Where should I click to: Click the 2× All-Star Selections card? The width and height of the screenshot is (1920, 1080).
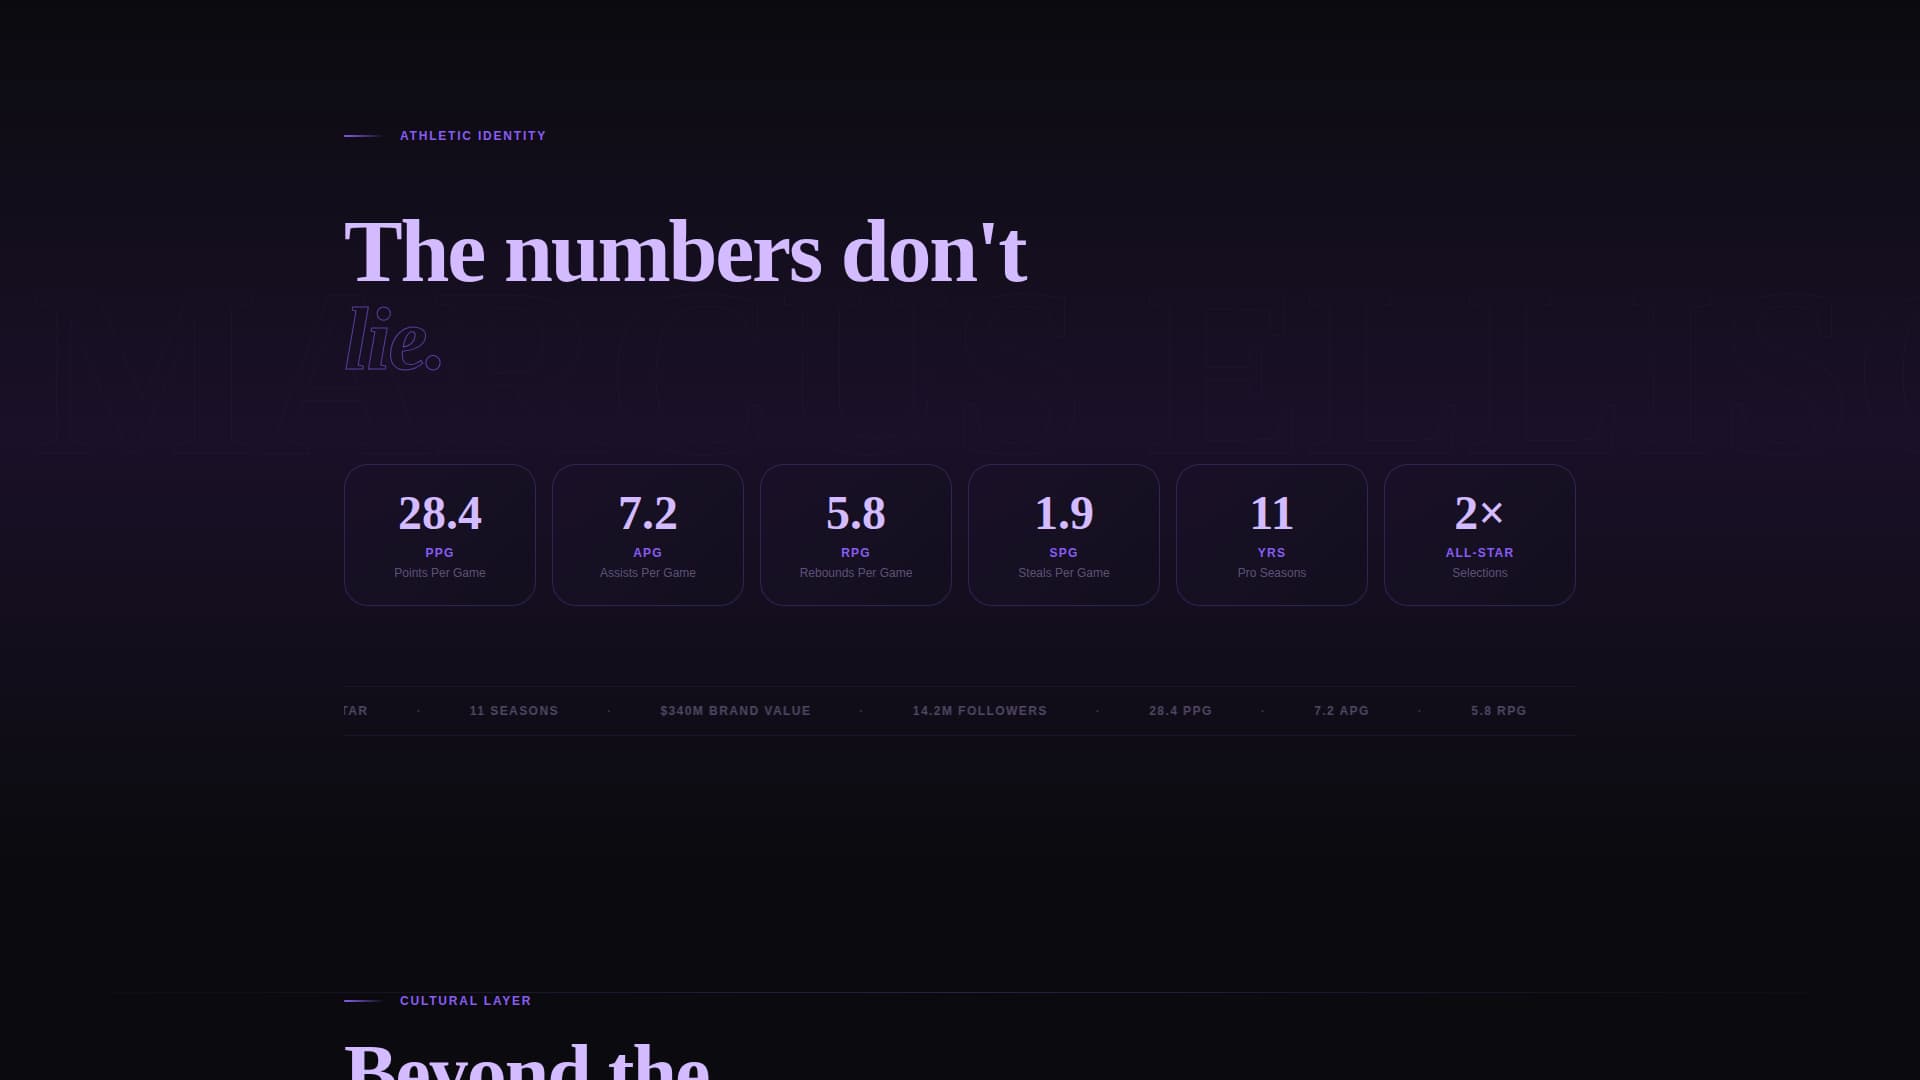1479,533
